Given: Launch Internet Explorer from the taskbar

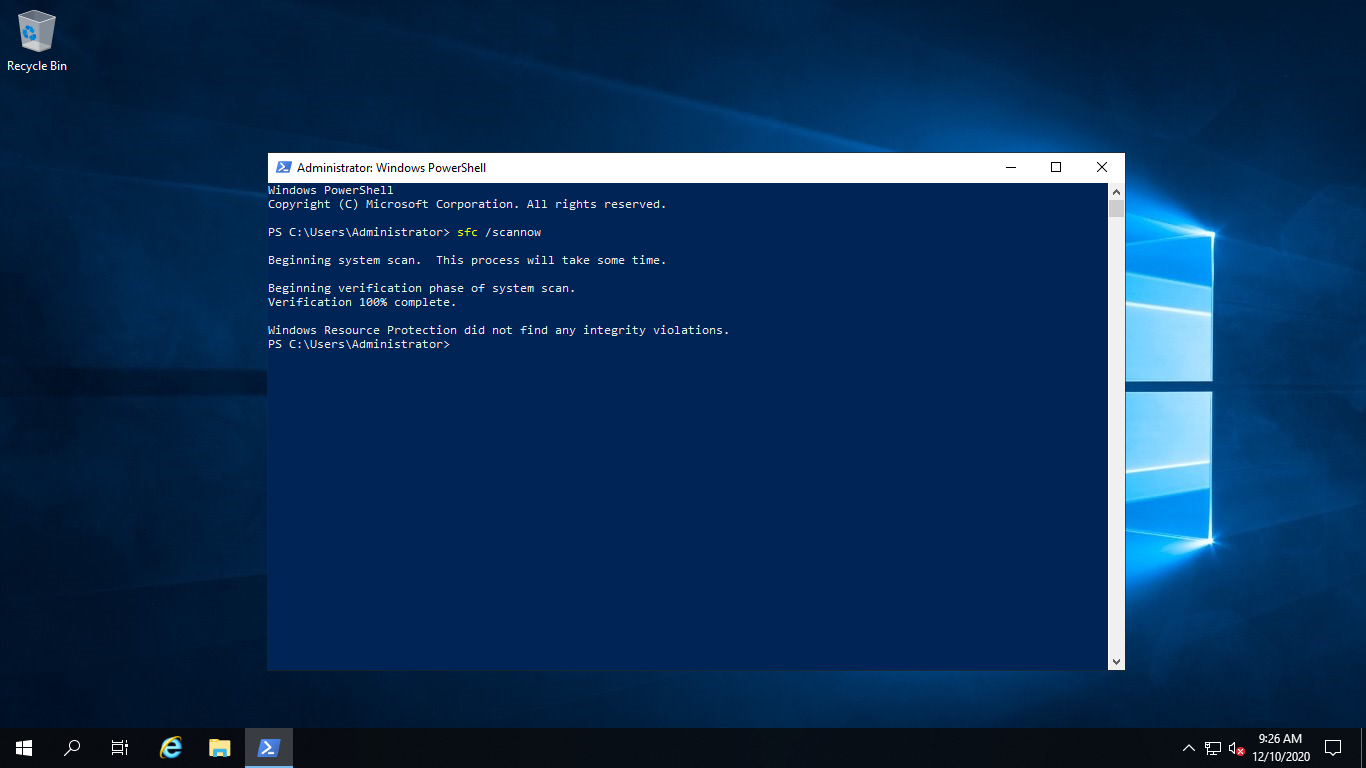Looking at the screenshot, I should click(x=172, y=747).
